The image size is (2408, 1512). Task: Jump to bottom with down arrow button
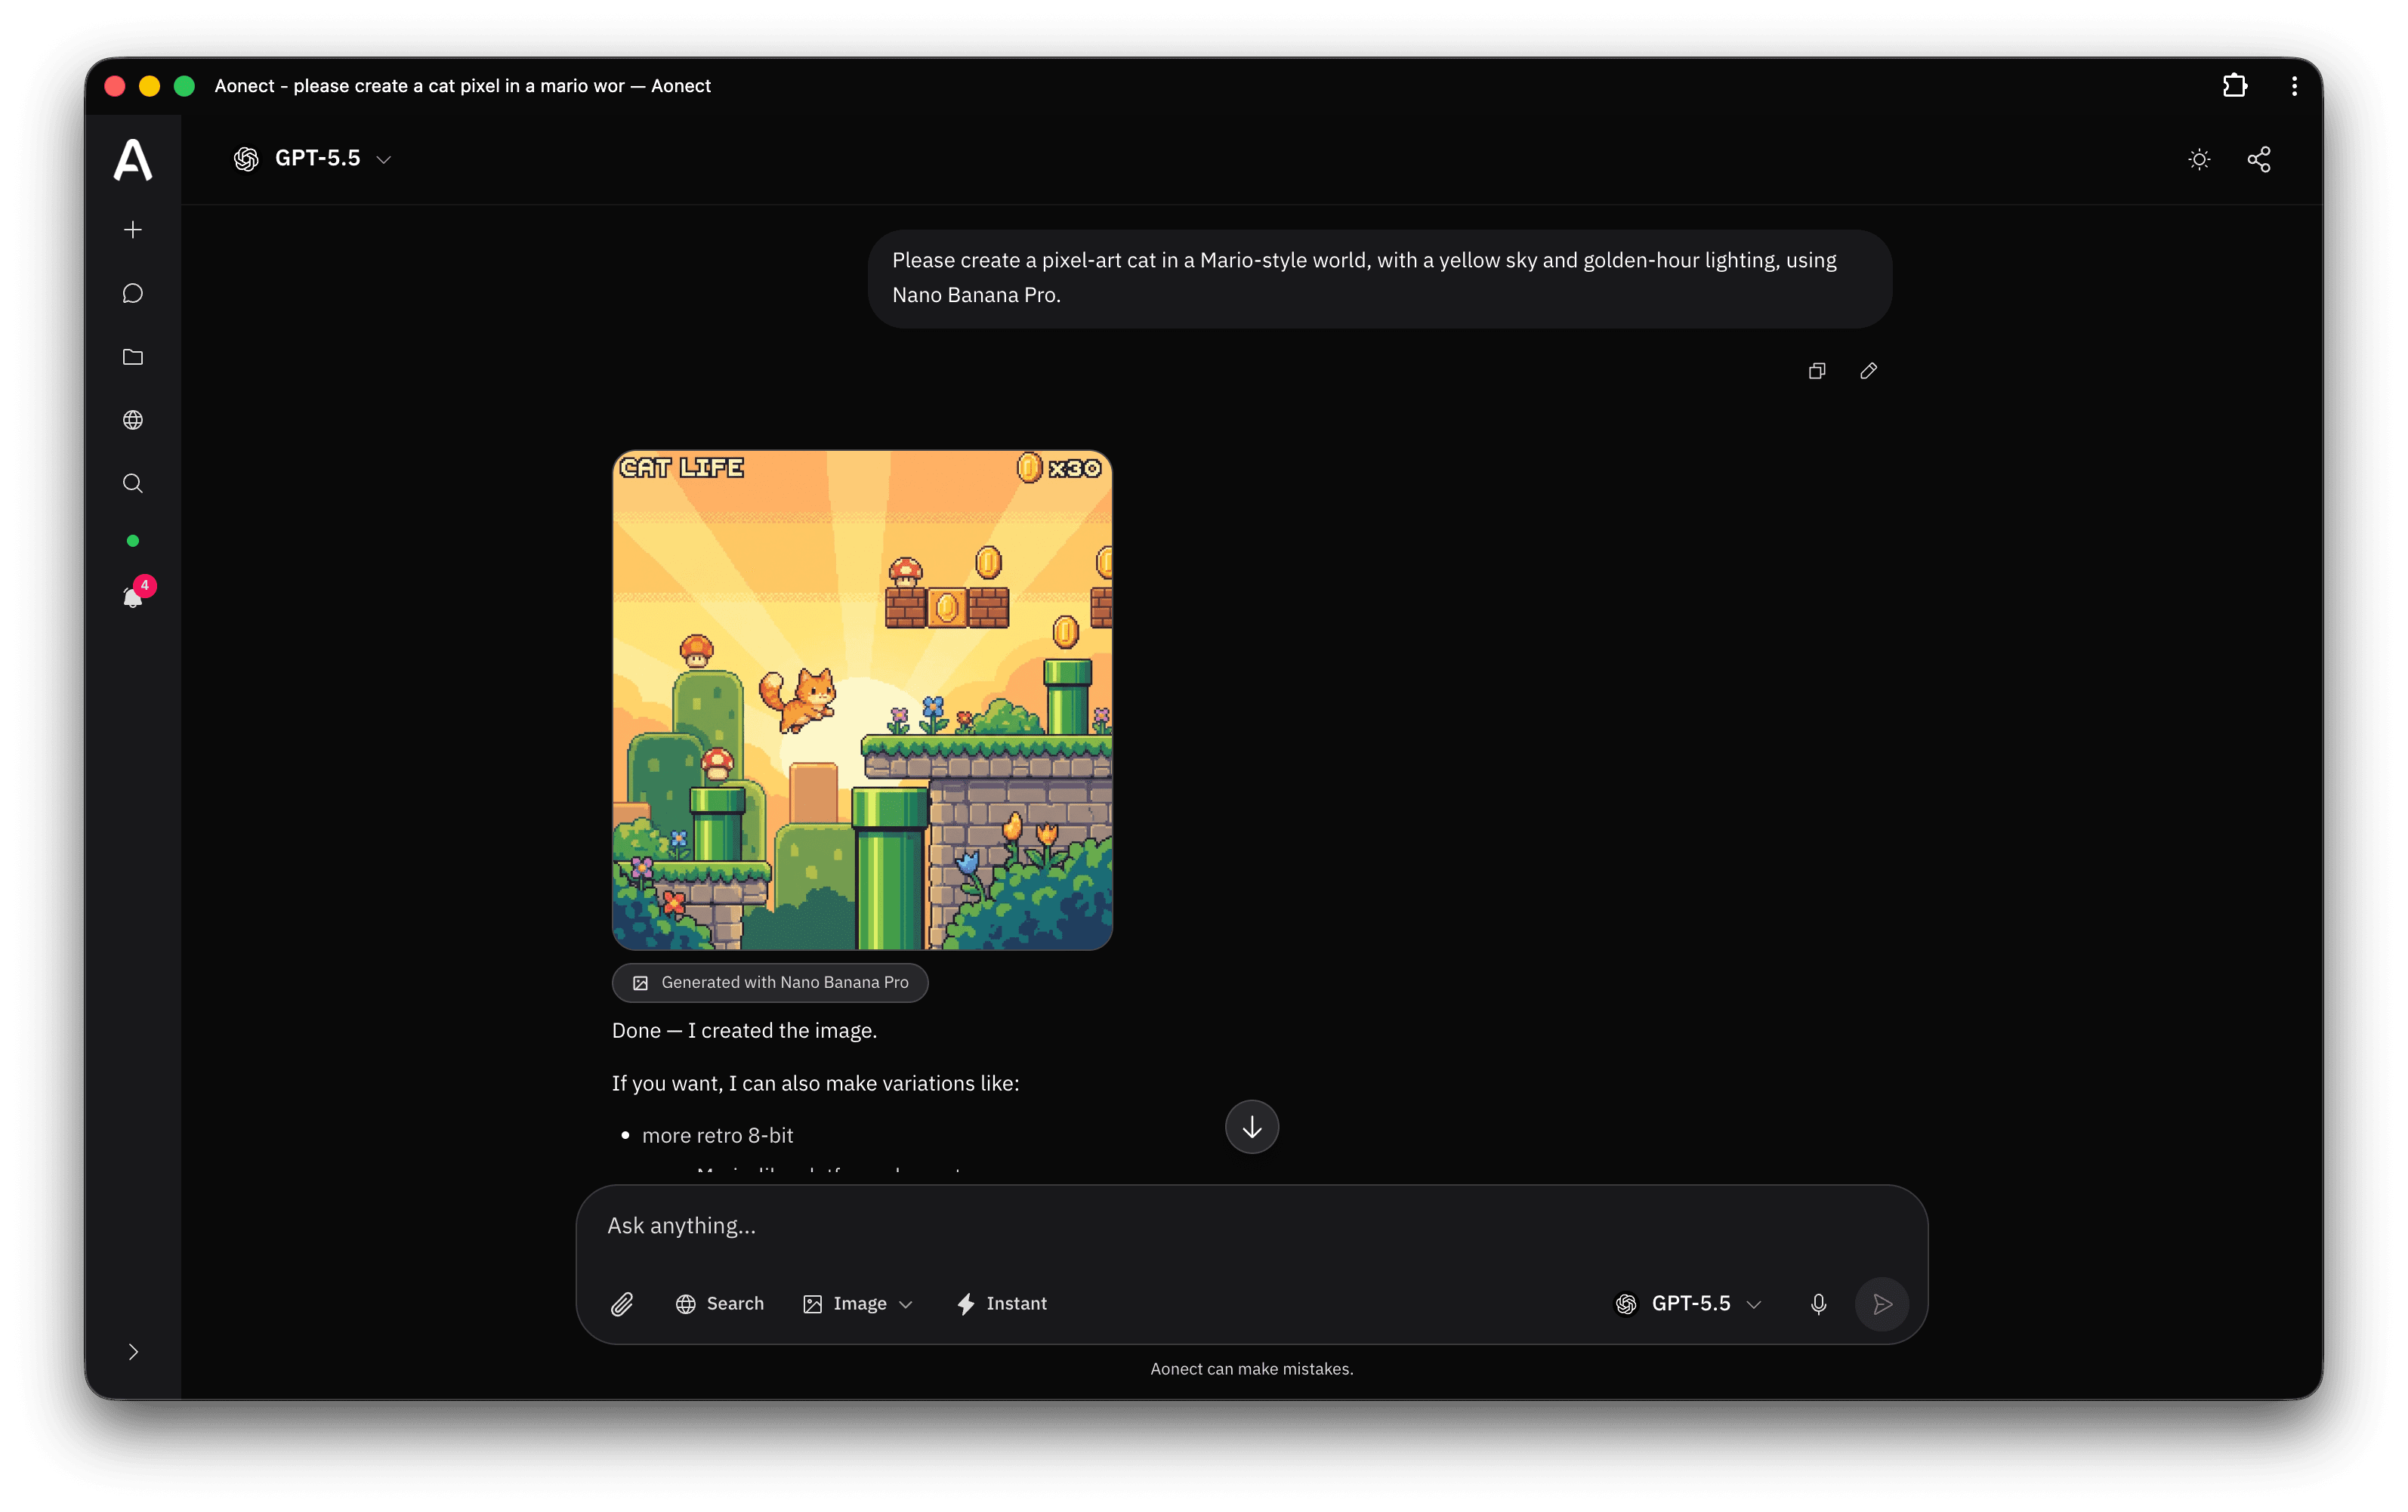pyautogui.click(x=1252, y=1127)
